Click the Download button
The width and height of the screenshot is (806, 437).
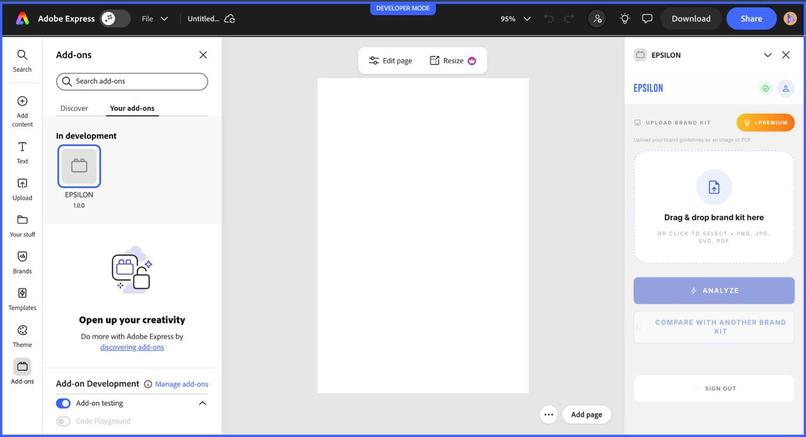691,19
